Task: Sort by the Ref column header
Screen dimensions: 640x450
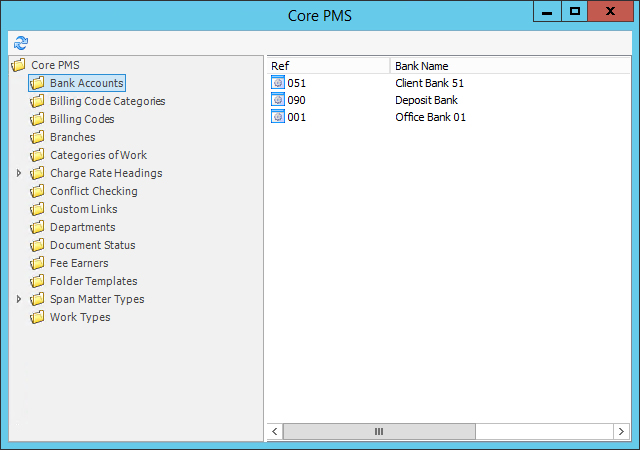Action: coord(326,65)
